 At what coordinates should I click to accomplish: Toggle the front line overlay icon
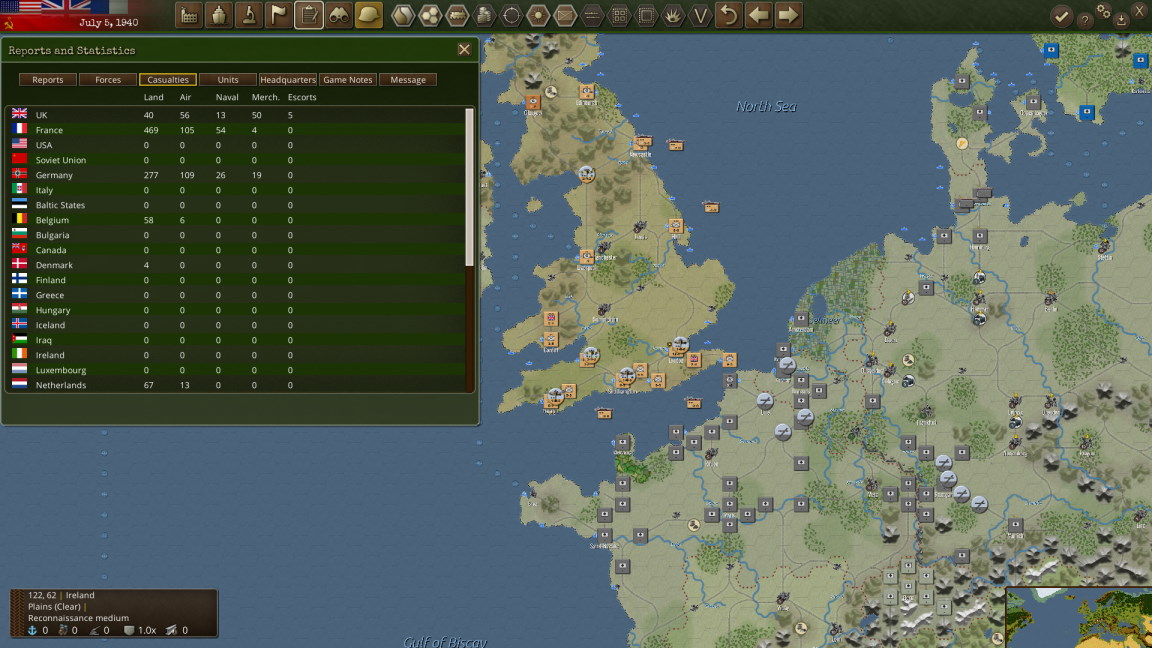click(x=592, y=15)
